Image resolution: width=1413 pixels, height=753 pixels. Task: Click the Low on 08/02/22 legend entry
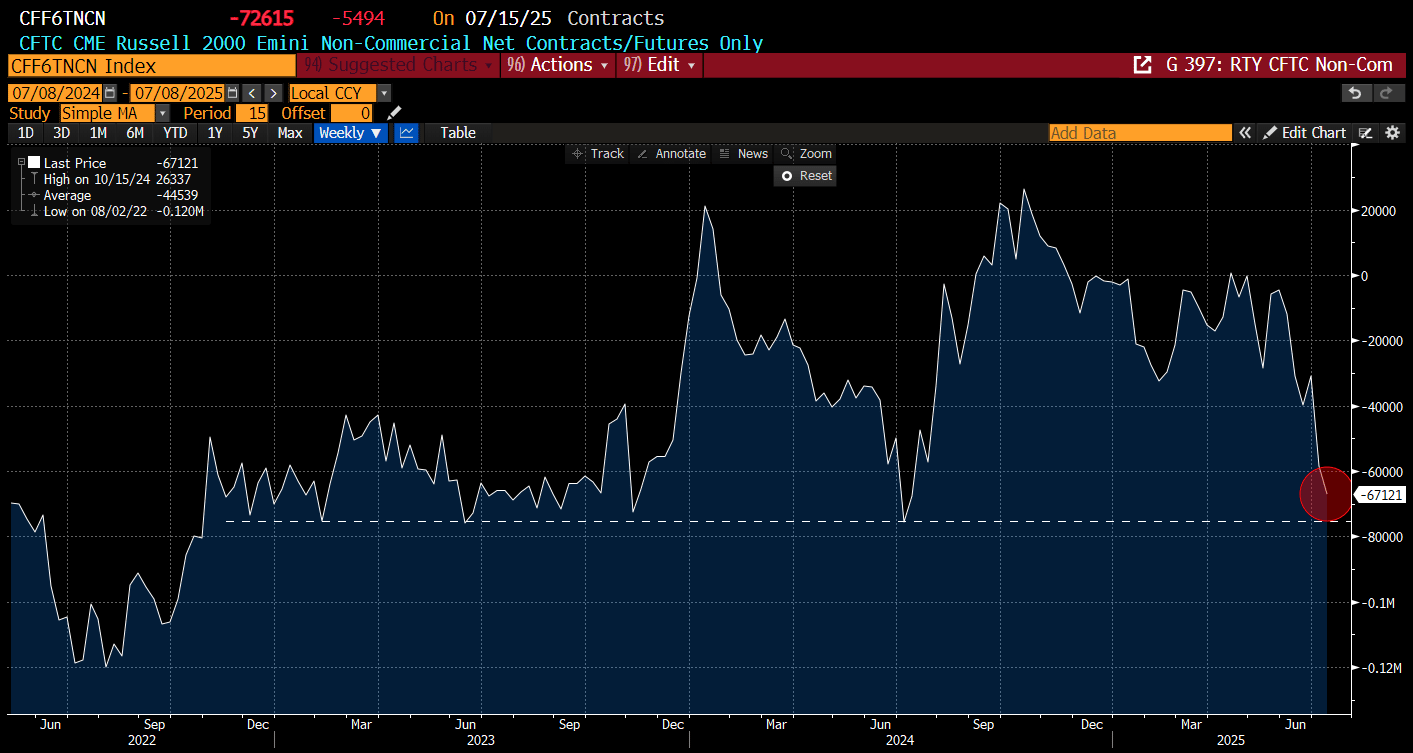pyautogui.click(x=117, y=211)
